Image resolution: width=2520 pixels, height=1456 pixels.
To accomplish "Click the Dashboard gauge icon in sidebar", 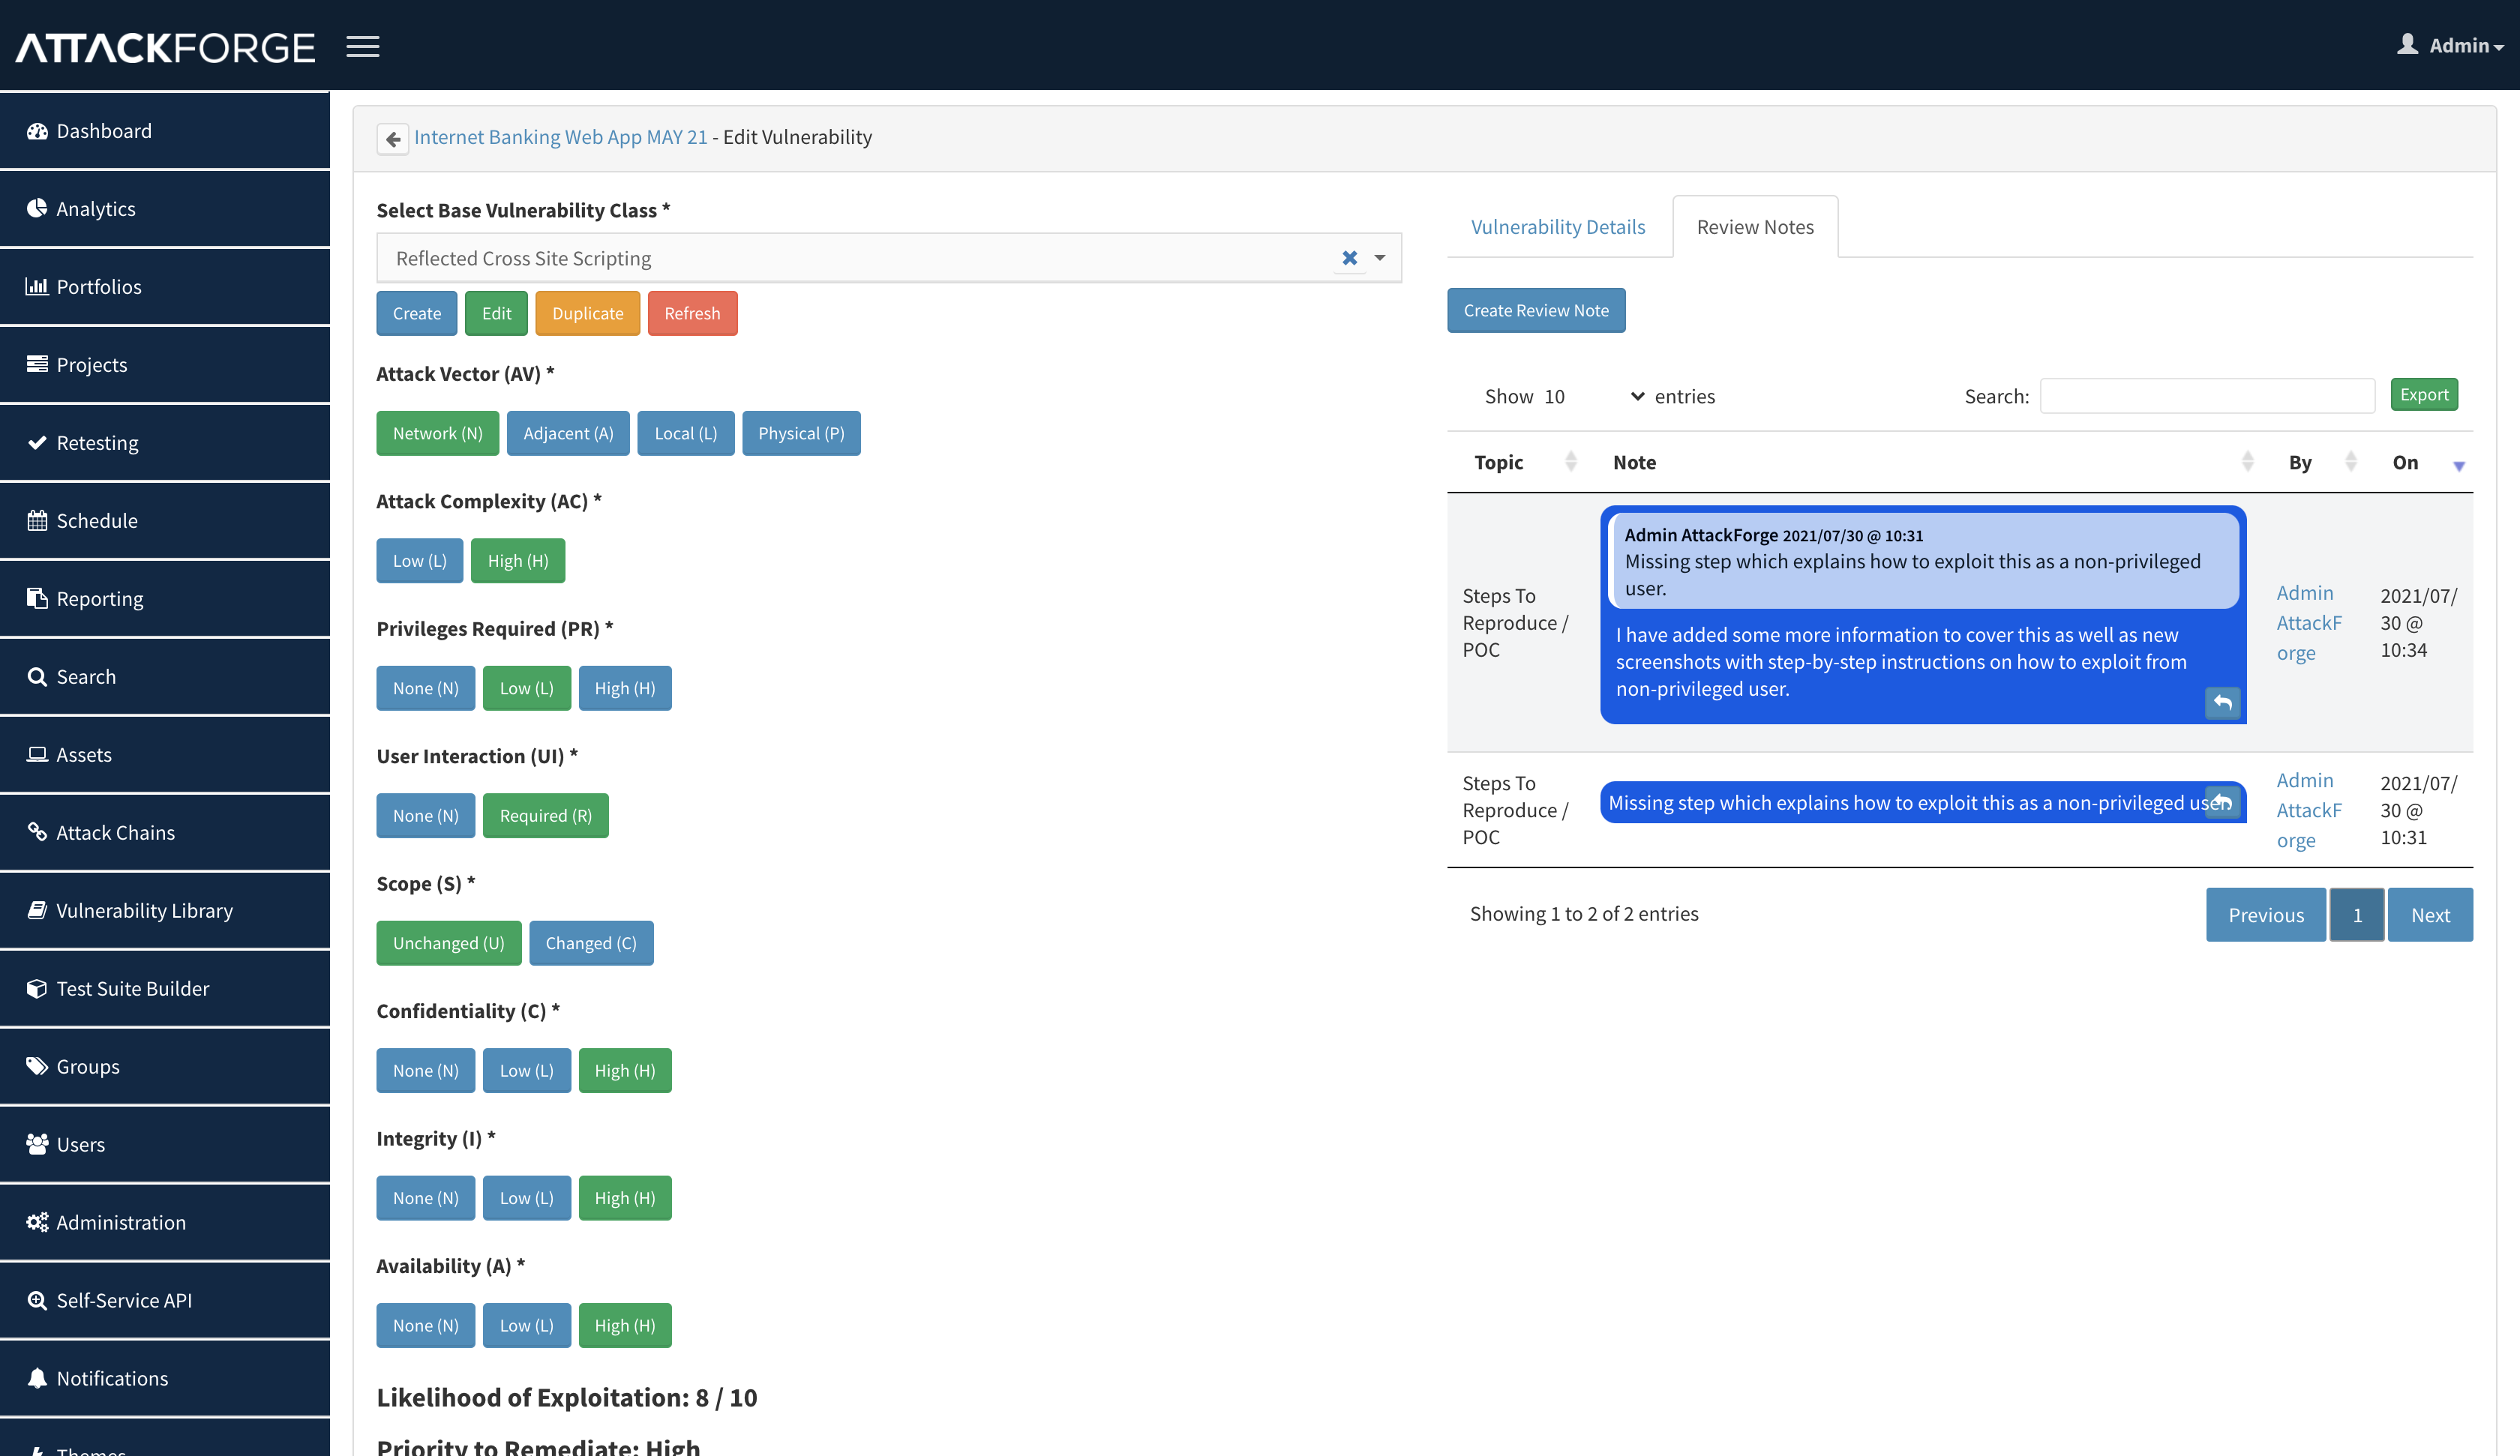I will pyautogui.click(x=37, y=131).
